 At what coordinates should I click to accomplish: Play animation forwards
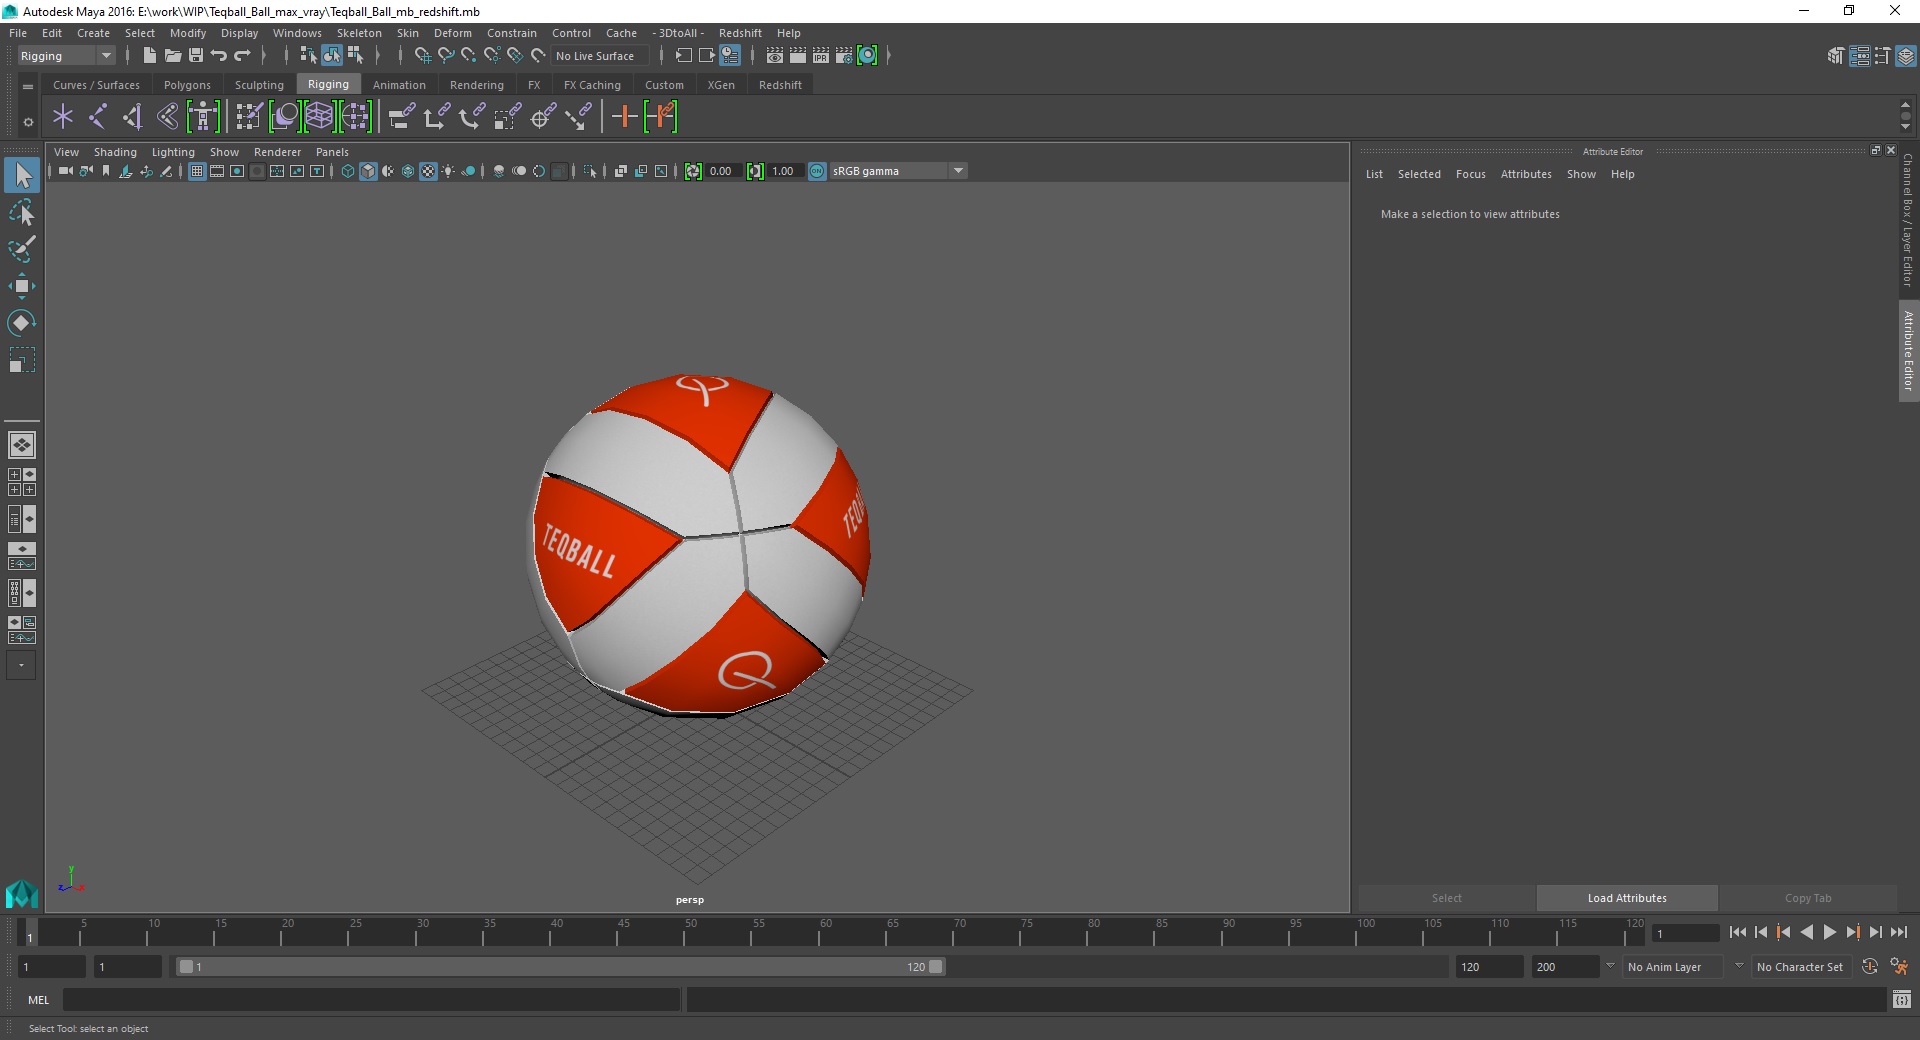point(1829,932)
